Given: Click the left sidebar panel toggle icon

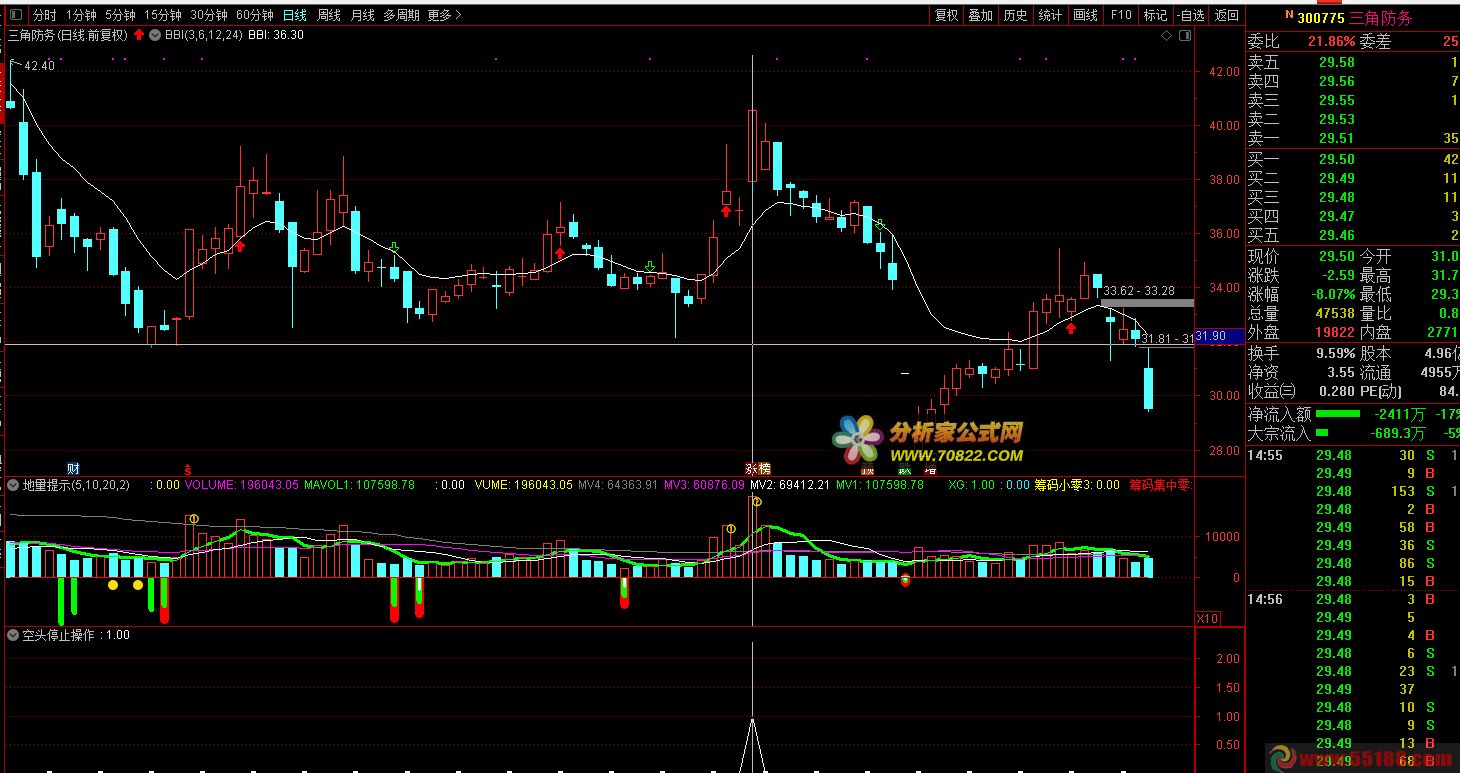Looking at the screenshot, I should (14, 15).
